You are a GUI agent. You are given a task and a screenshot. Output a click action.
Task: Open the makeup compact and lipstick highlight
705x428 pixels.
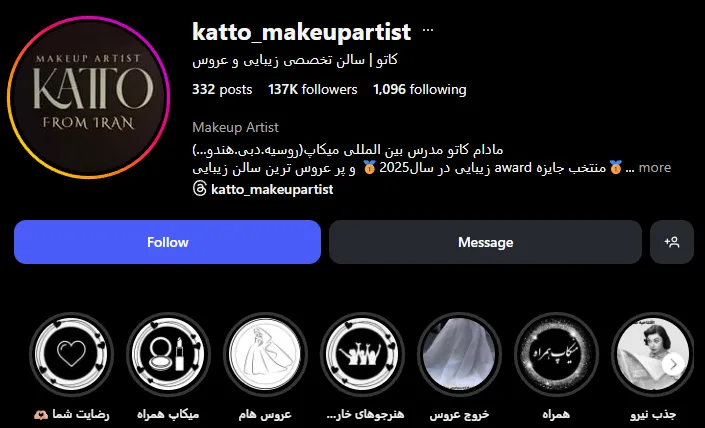click(168, 354)
